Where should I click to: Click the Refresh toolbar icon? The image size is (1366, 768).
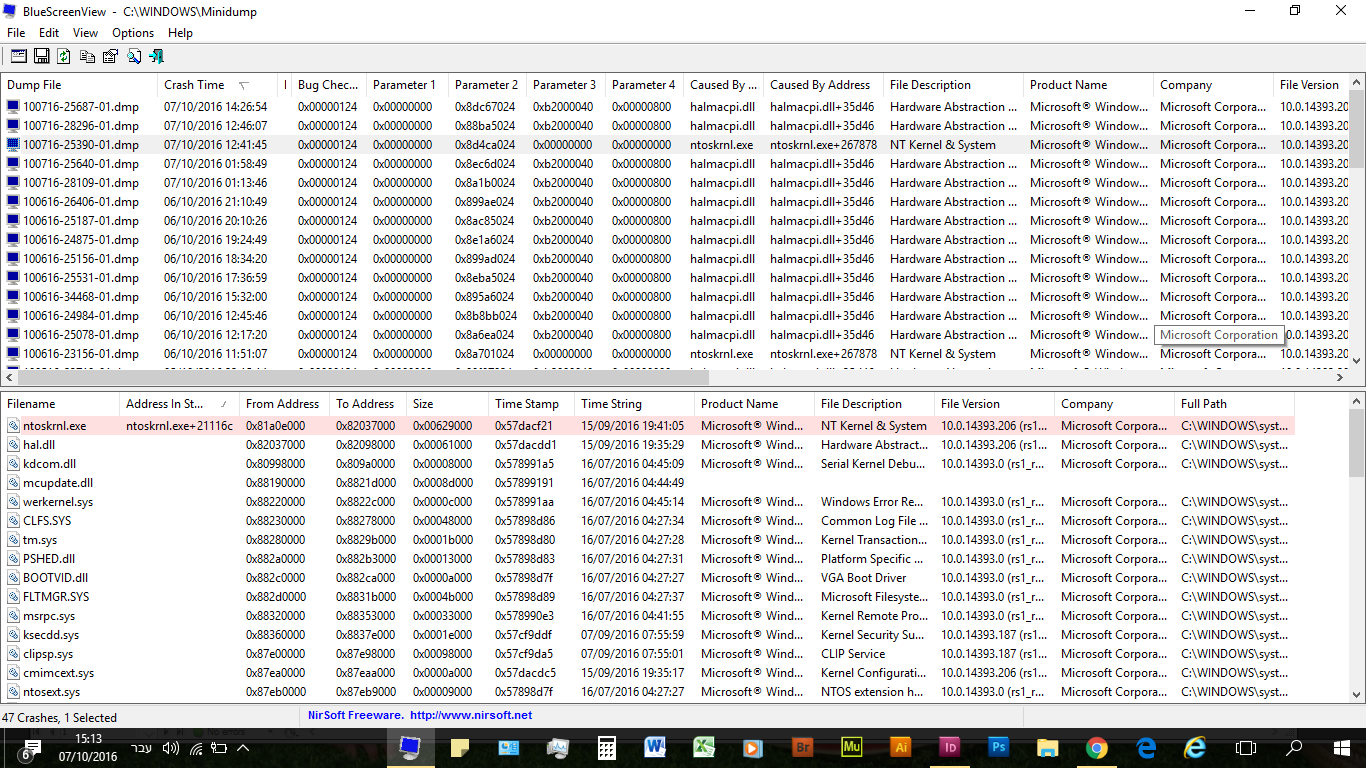(64, 56)
